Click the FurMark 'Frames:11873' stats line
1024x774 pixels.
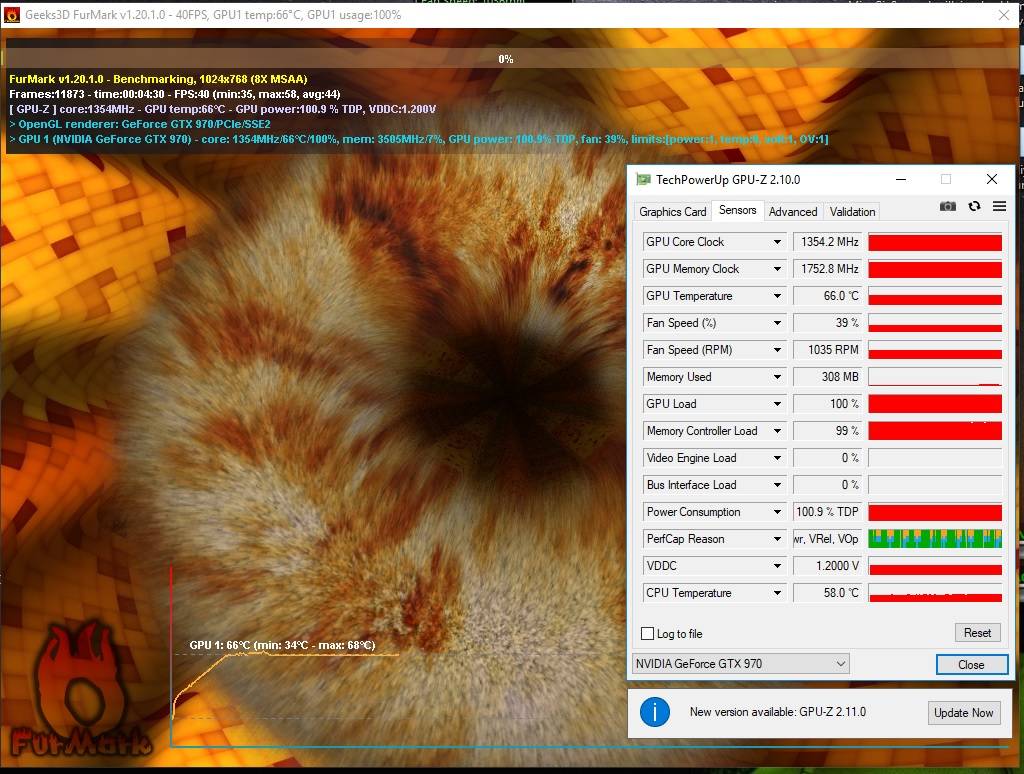tap(174, 94)
